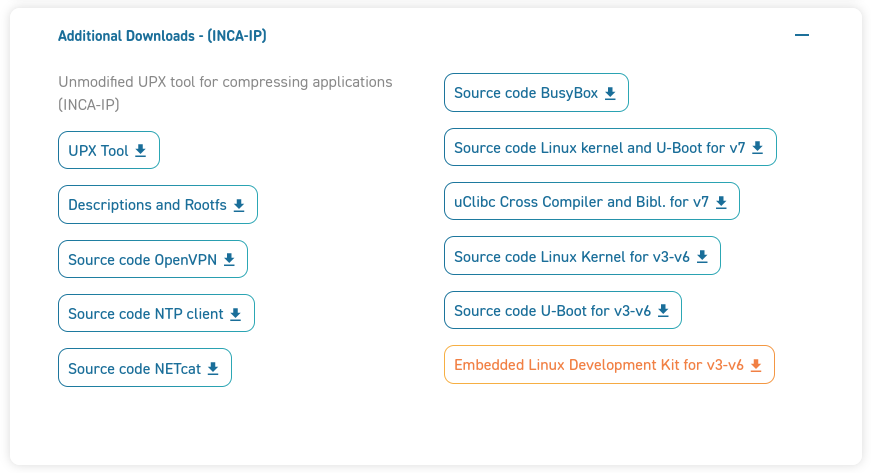
Task: Download uClibc Cross Compiler and Bibl. for v7
Action: pyautogui.click(x=591, y=202)
